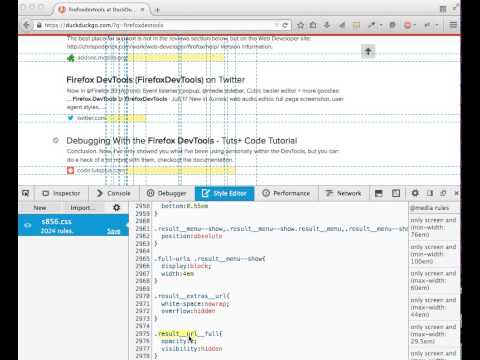
Task: Pop DevTools into separate window
Action: coord(443,193)
